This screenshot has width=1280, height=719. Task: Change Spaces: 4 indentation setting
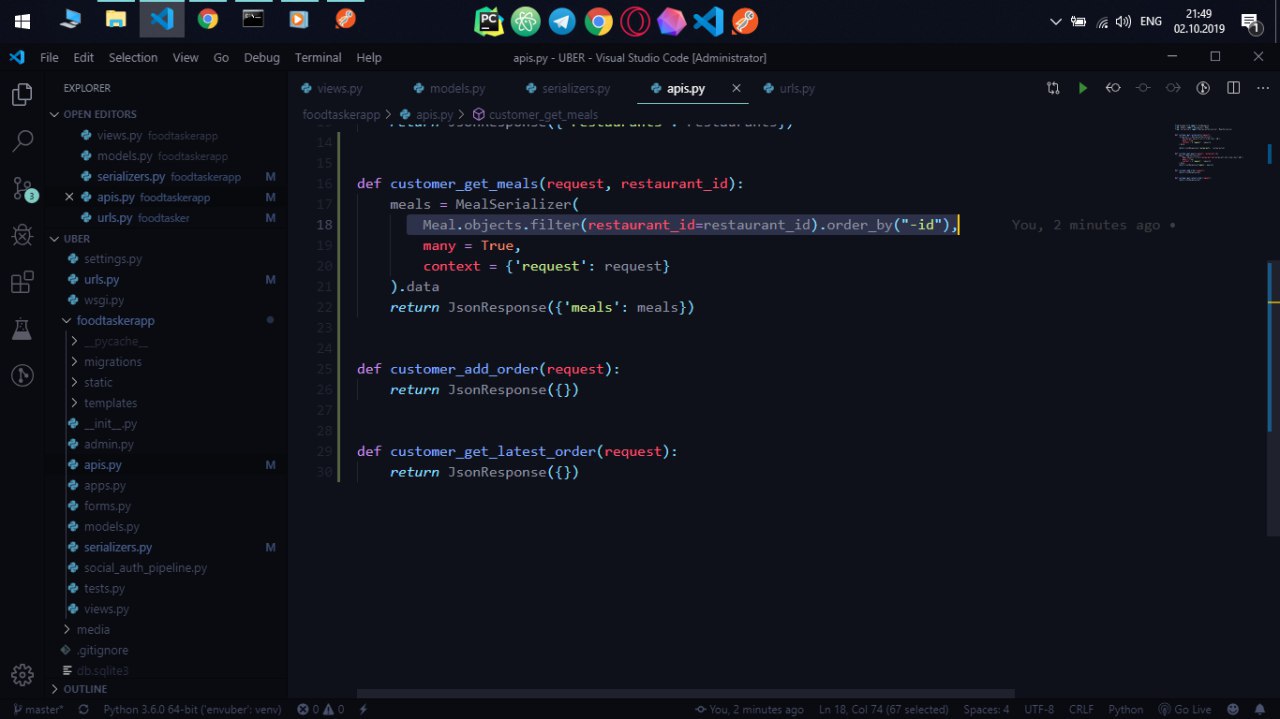click(986, 709)
